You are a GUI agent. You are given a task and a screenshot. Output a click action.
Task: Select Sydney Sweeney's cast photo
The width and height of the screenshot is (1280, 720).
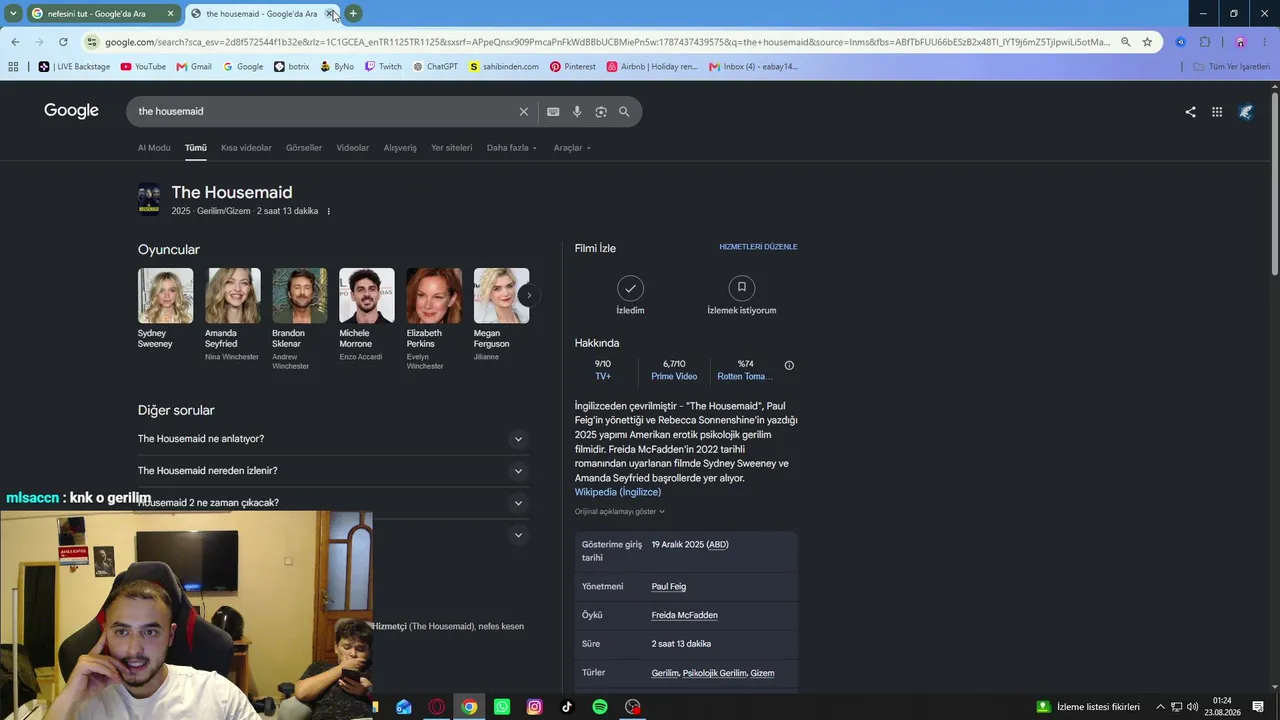165,295
